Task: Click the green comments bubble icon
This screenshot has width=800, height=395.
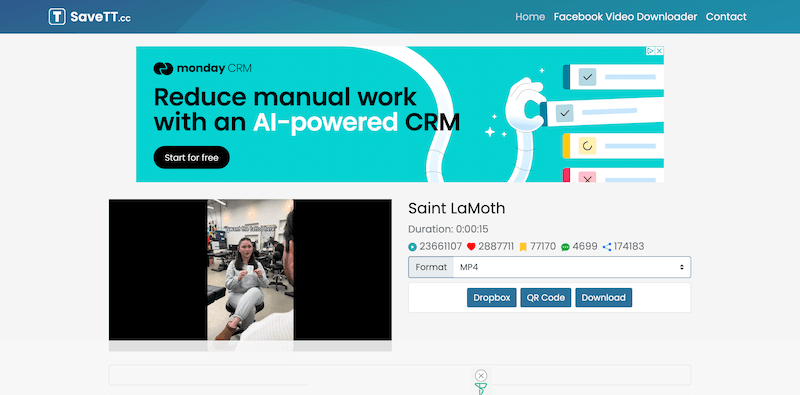Action: (565, 247)
